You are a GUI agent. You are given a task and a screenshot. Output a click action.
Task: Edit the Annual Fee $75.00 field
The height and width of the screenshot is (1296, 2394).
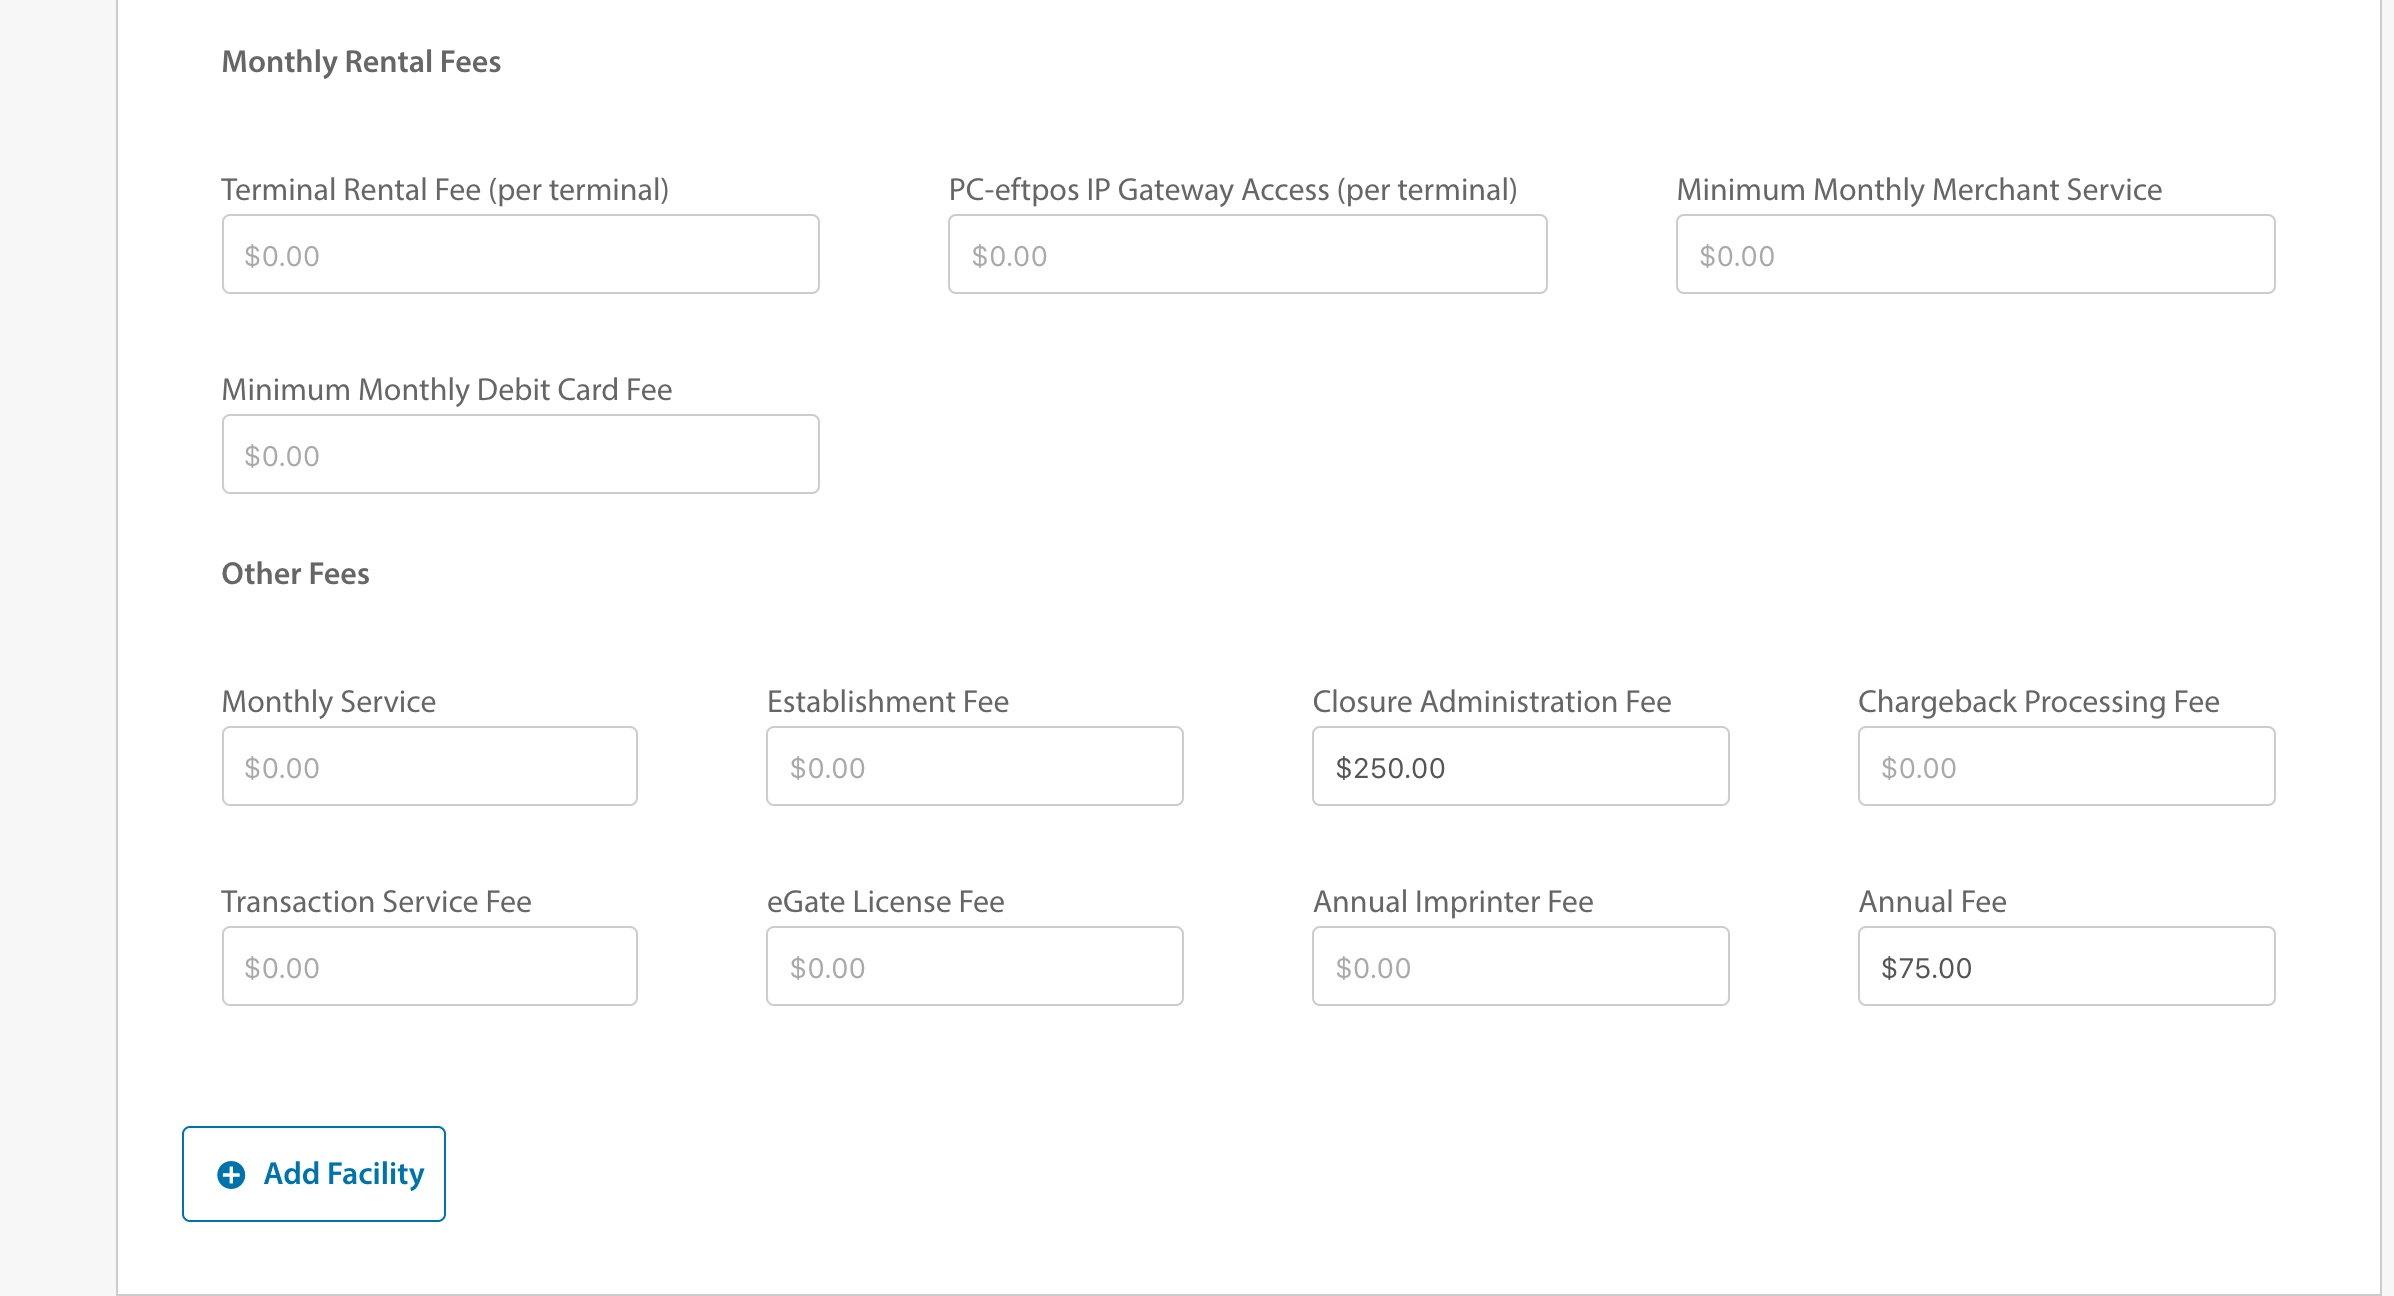tap(2066, 967)
